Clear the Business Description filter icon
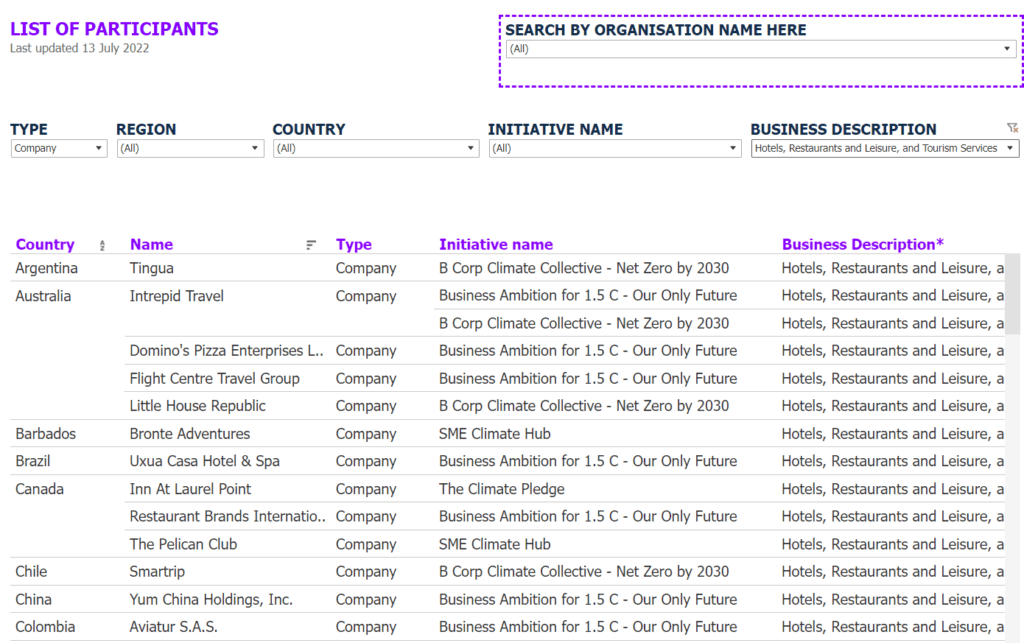 1012,128
